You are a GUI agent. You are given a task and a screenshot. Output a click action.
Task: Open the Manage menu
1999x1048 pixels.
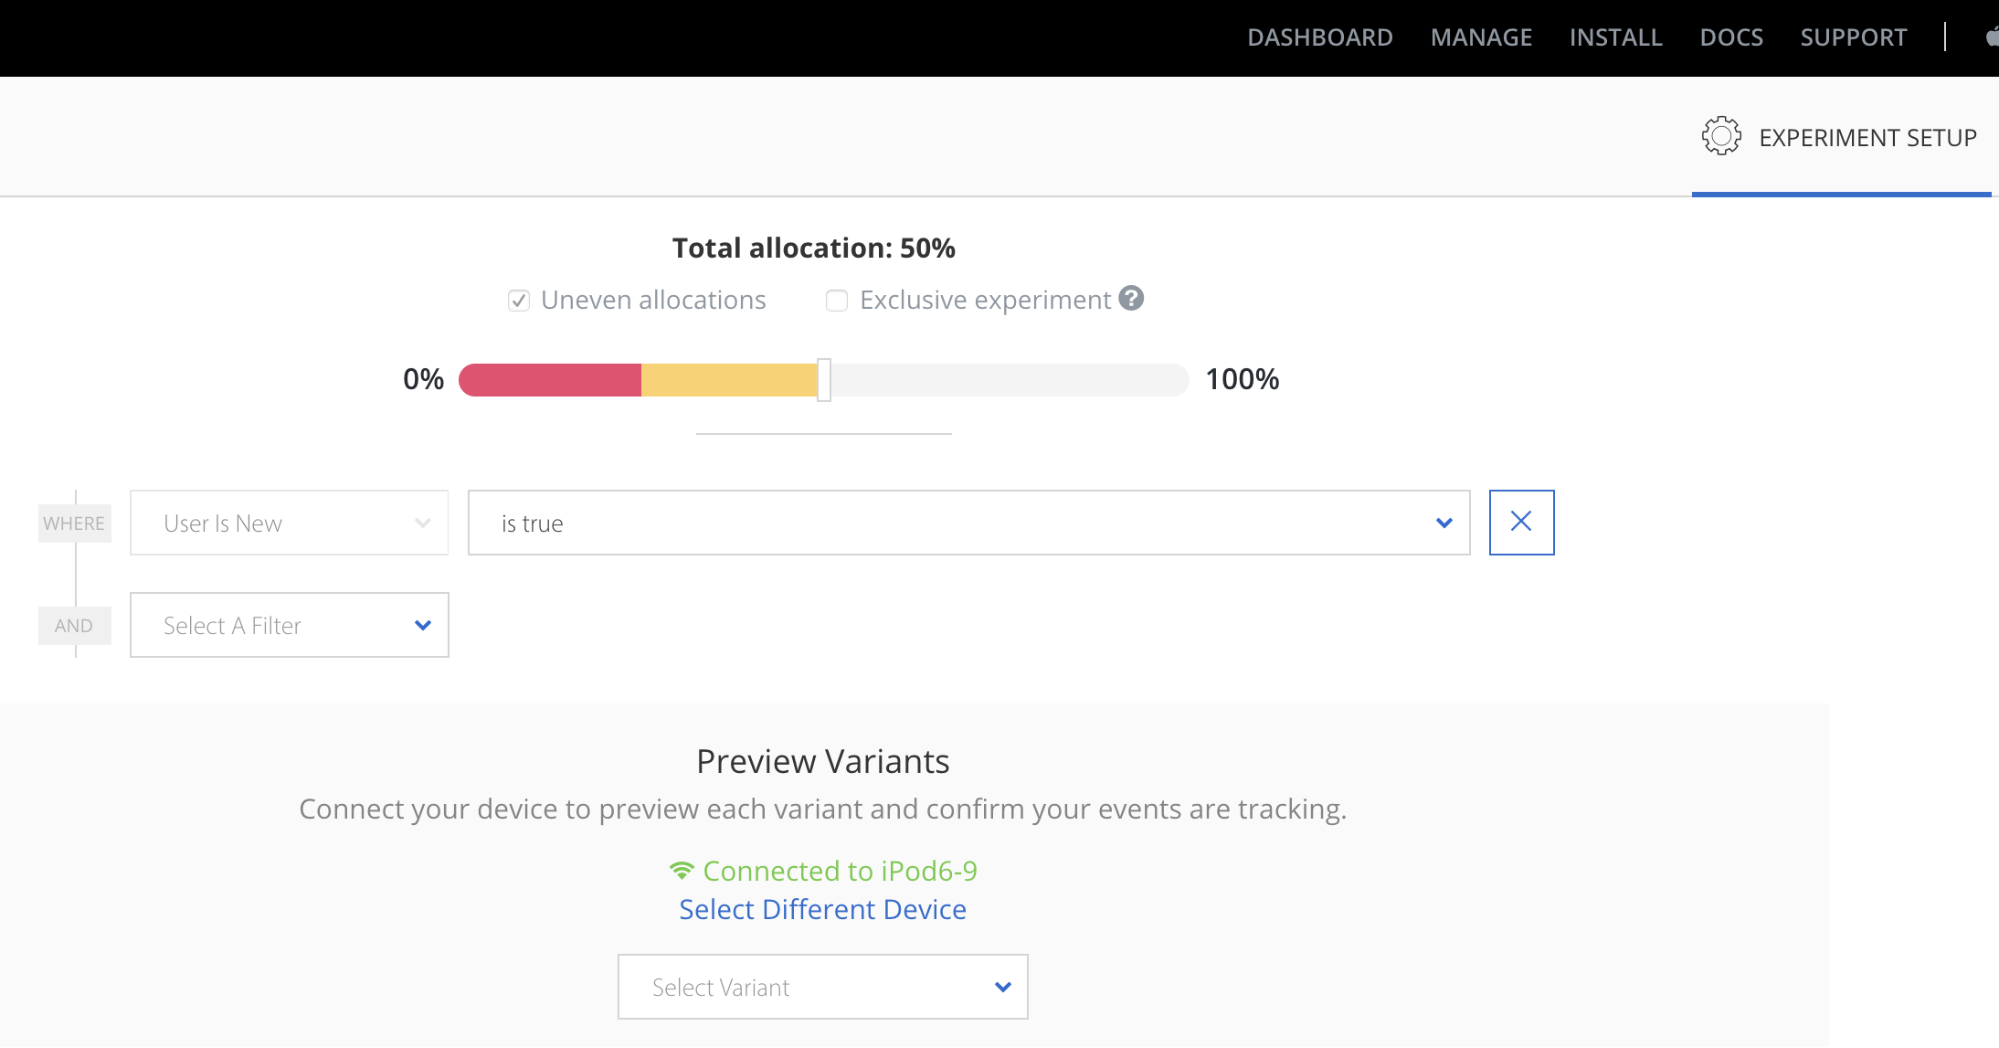coord(1481,38)
